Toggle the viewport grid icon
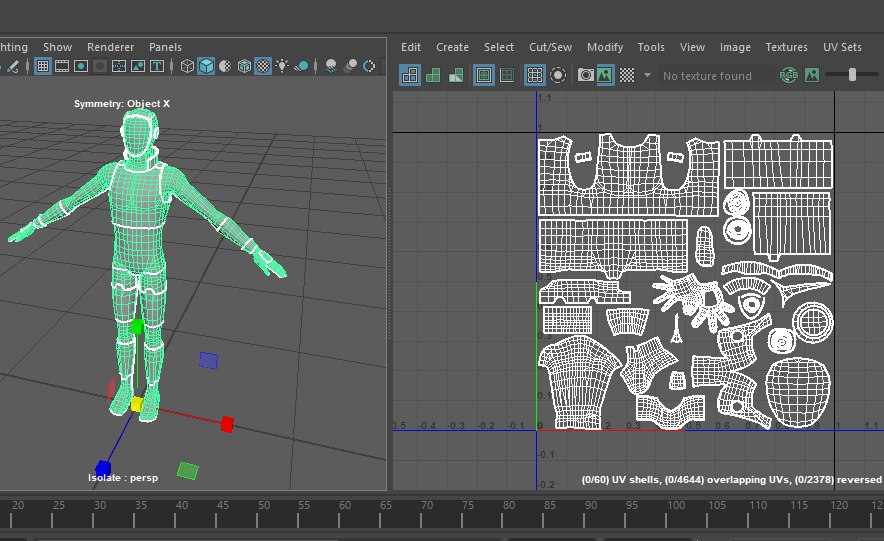This screenshot has height=541, width=884. [43, 66]
